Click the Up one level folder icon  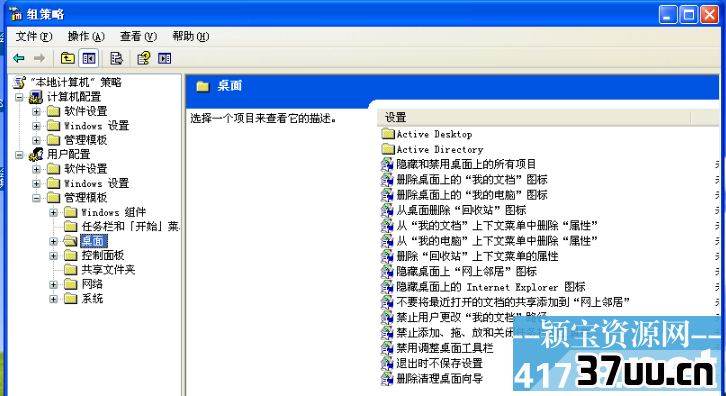coord(68,58)
